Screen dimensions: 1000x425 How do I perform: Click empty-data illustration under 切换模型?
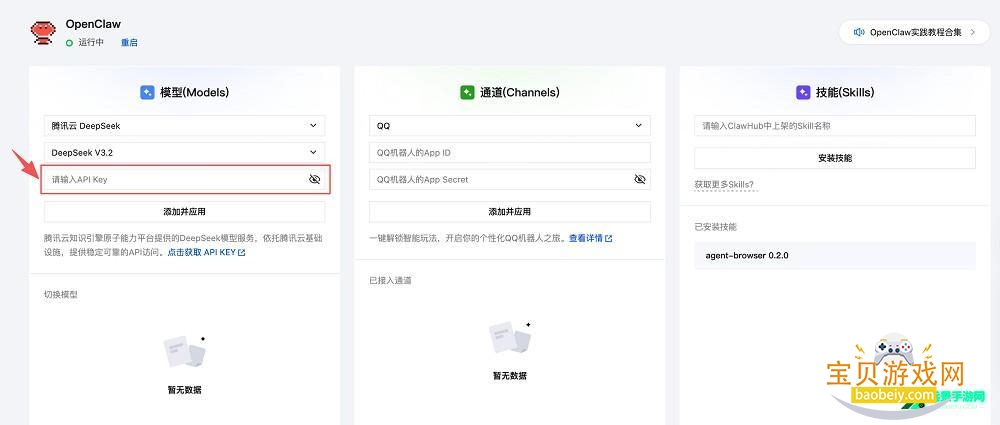pos(185,352)
